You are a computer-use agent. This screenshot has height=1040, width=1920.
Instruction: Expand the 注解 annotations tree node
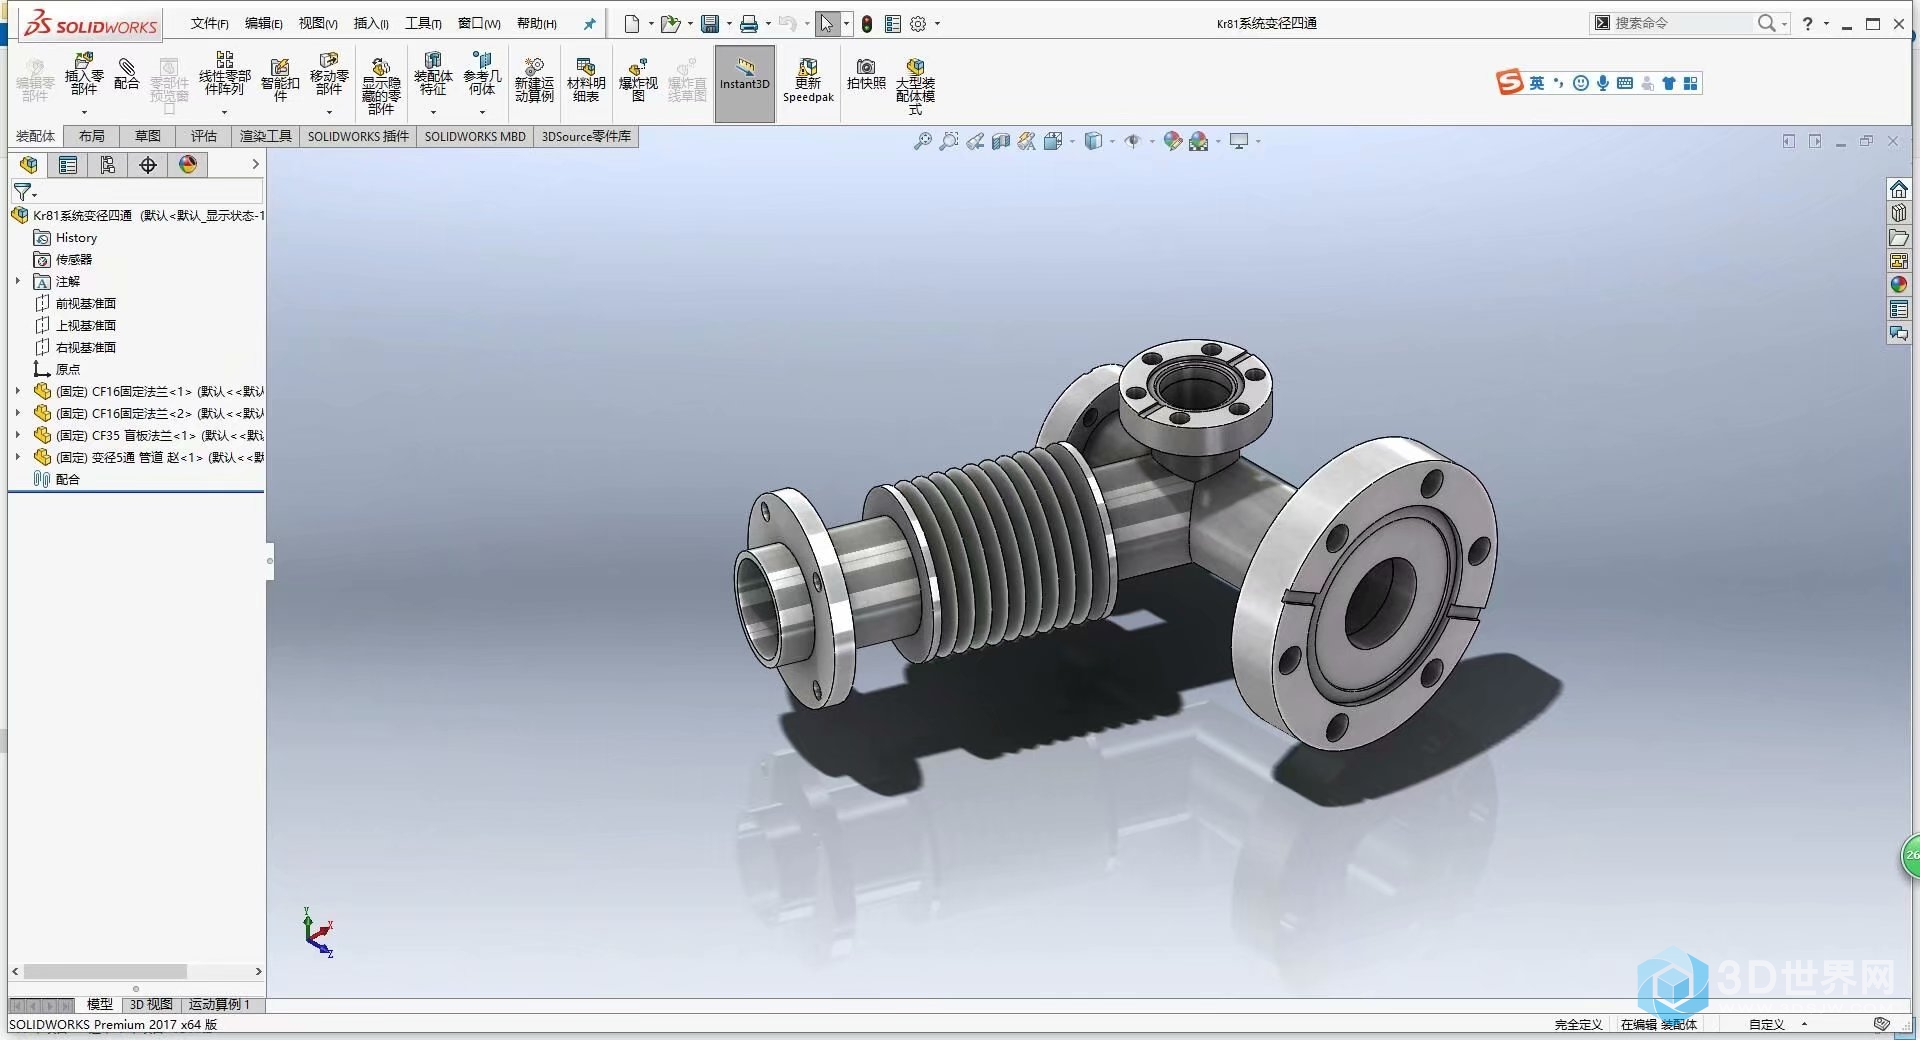(x=18, y=281)
